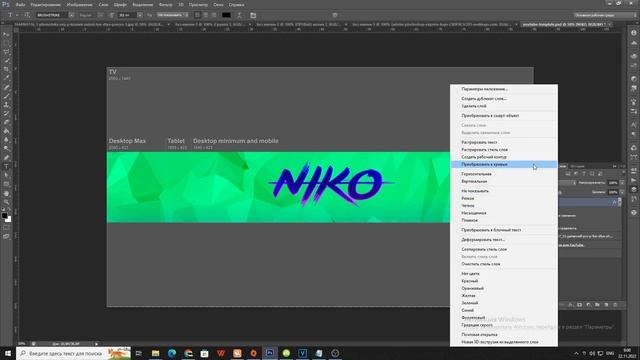The height and width of the screenshot is (360, 640).
Task: Click the create new layer icon
Action: (606, 304)
